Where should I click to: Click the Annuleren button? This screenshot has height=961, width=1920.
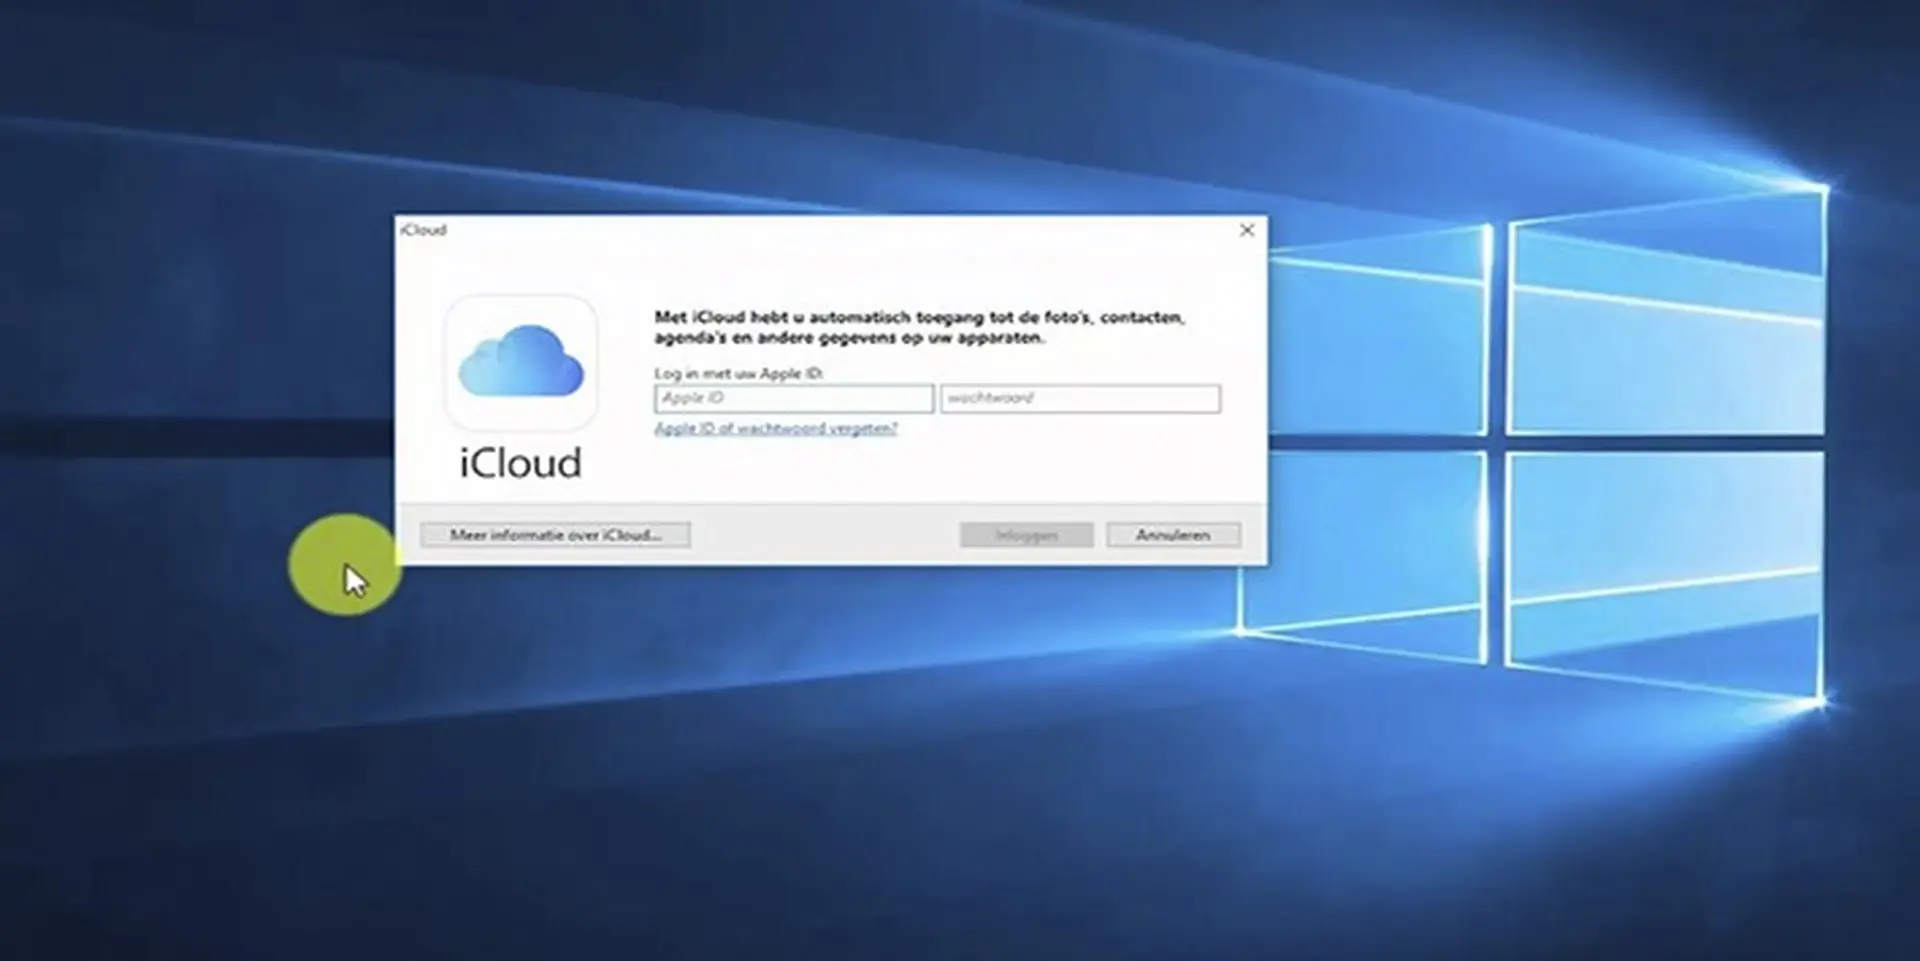(1173, 535)
